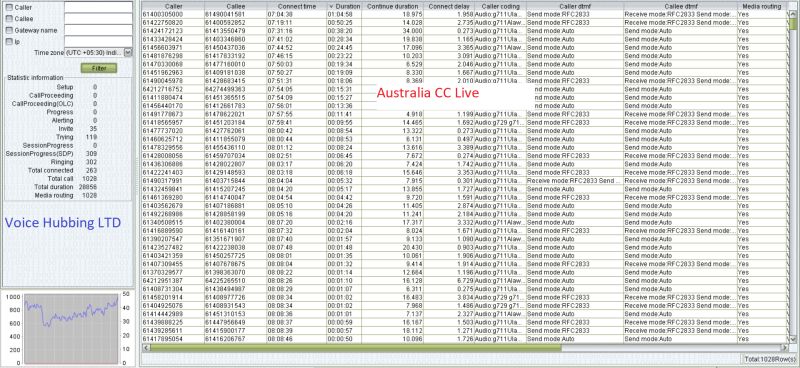Image resolution: width=800 pixels, height=368 pixels.
Task: Click the Total duration value 28856
Action: (x=89, y=187)
